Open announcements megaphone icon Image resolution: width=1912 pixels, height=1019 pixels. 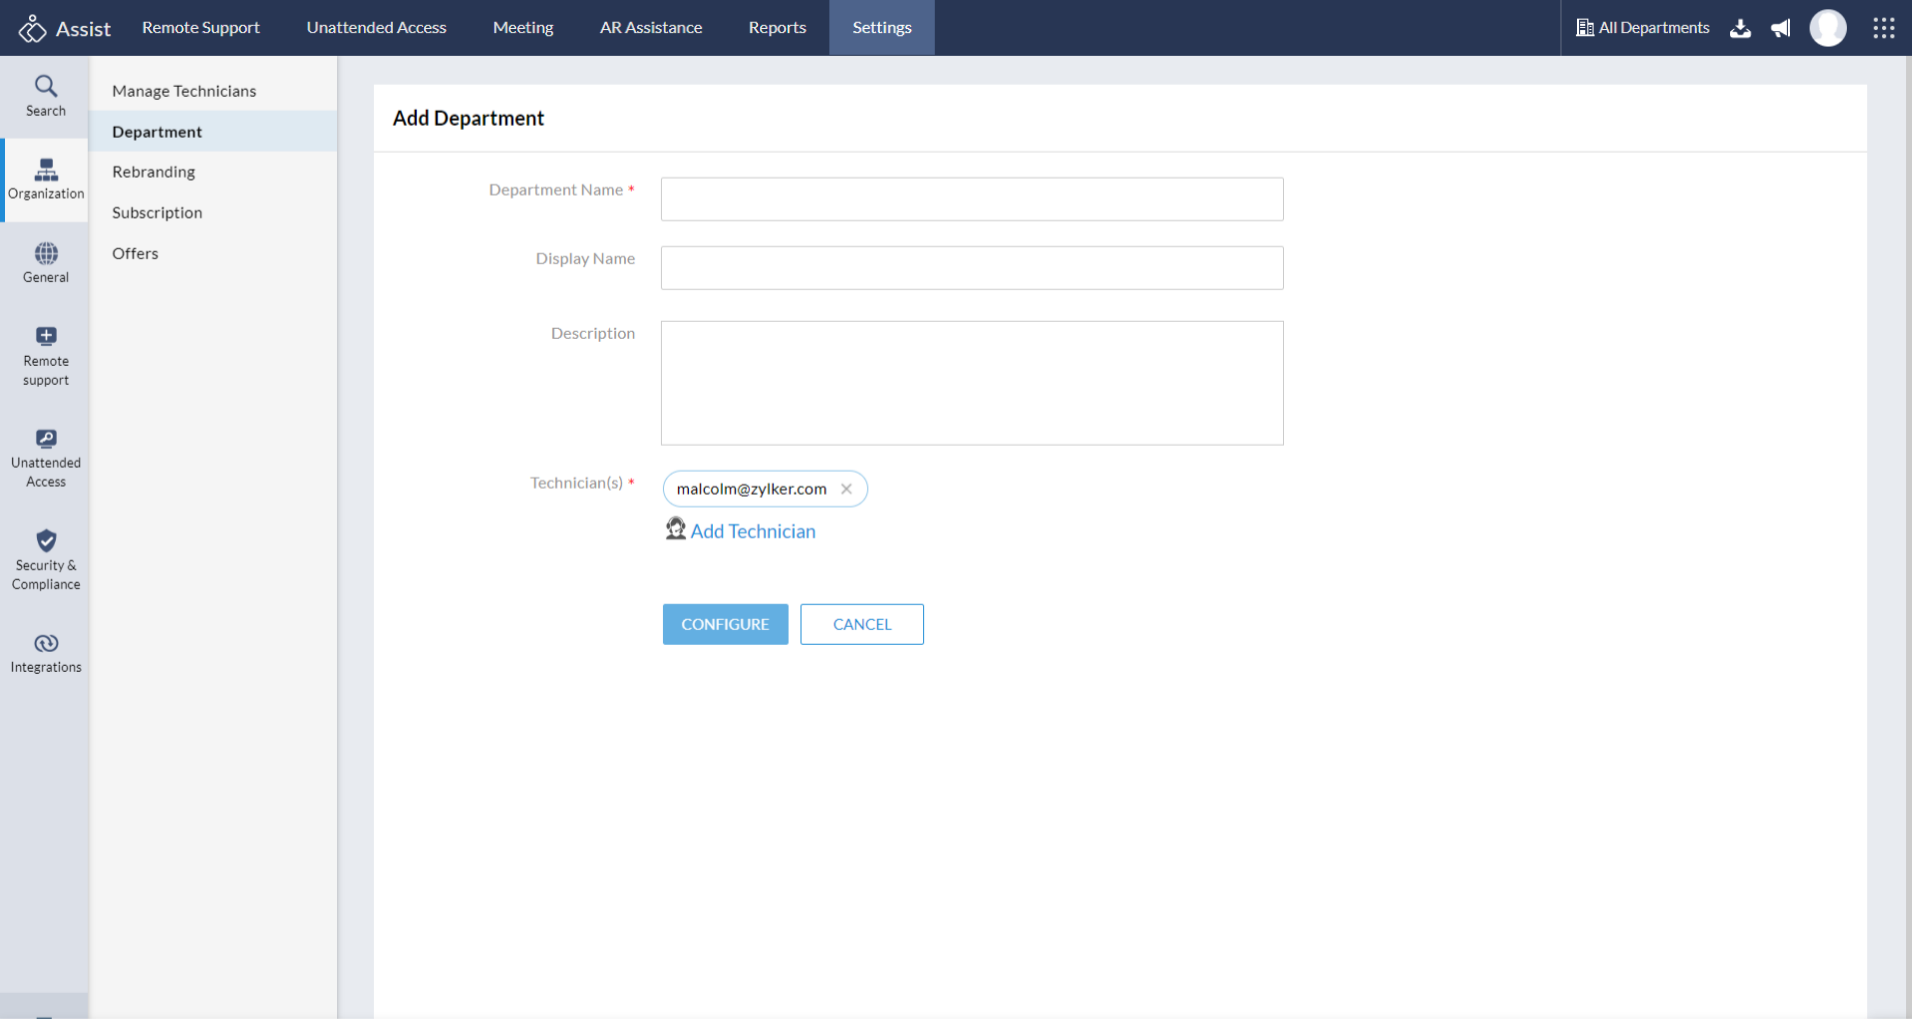pyautogui.click(x=1781, y=28)
